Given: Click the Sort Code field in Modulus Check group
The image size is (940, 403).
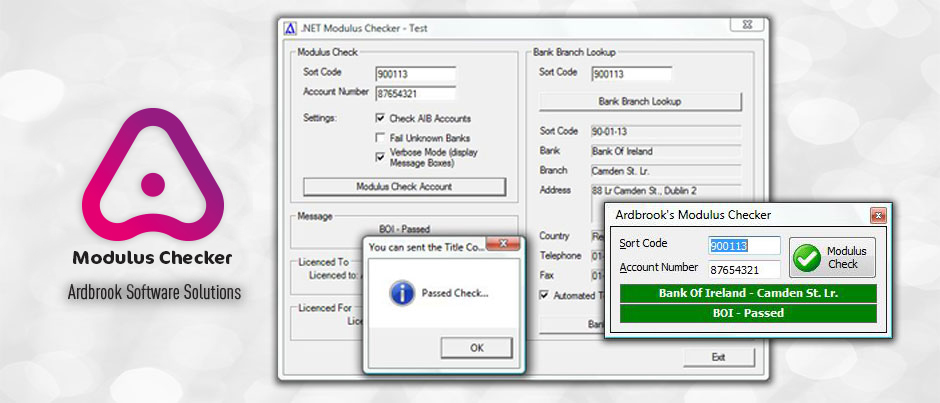Looking at the screenshot, I should pos(415,74).
